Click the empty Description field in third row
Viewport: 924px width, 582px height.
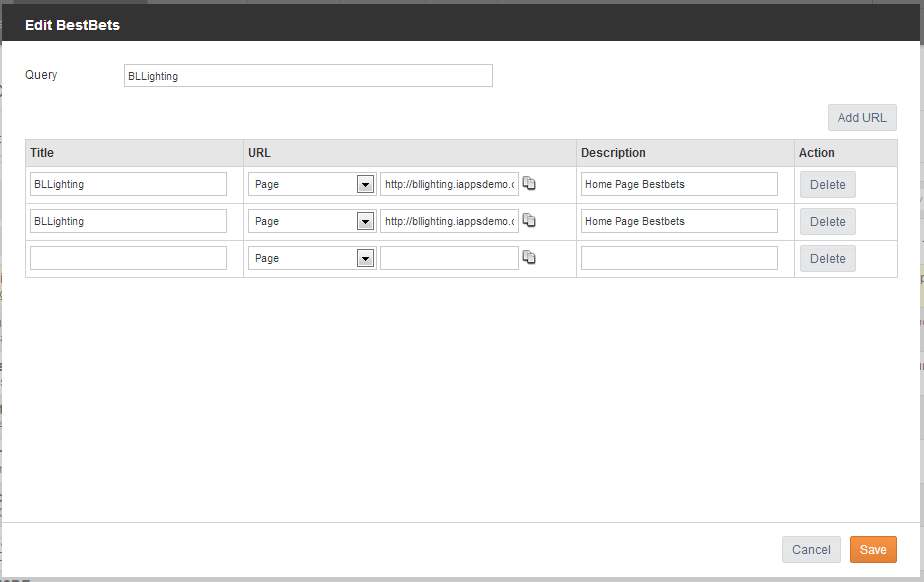[679, 259]
